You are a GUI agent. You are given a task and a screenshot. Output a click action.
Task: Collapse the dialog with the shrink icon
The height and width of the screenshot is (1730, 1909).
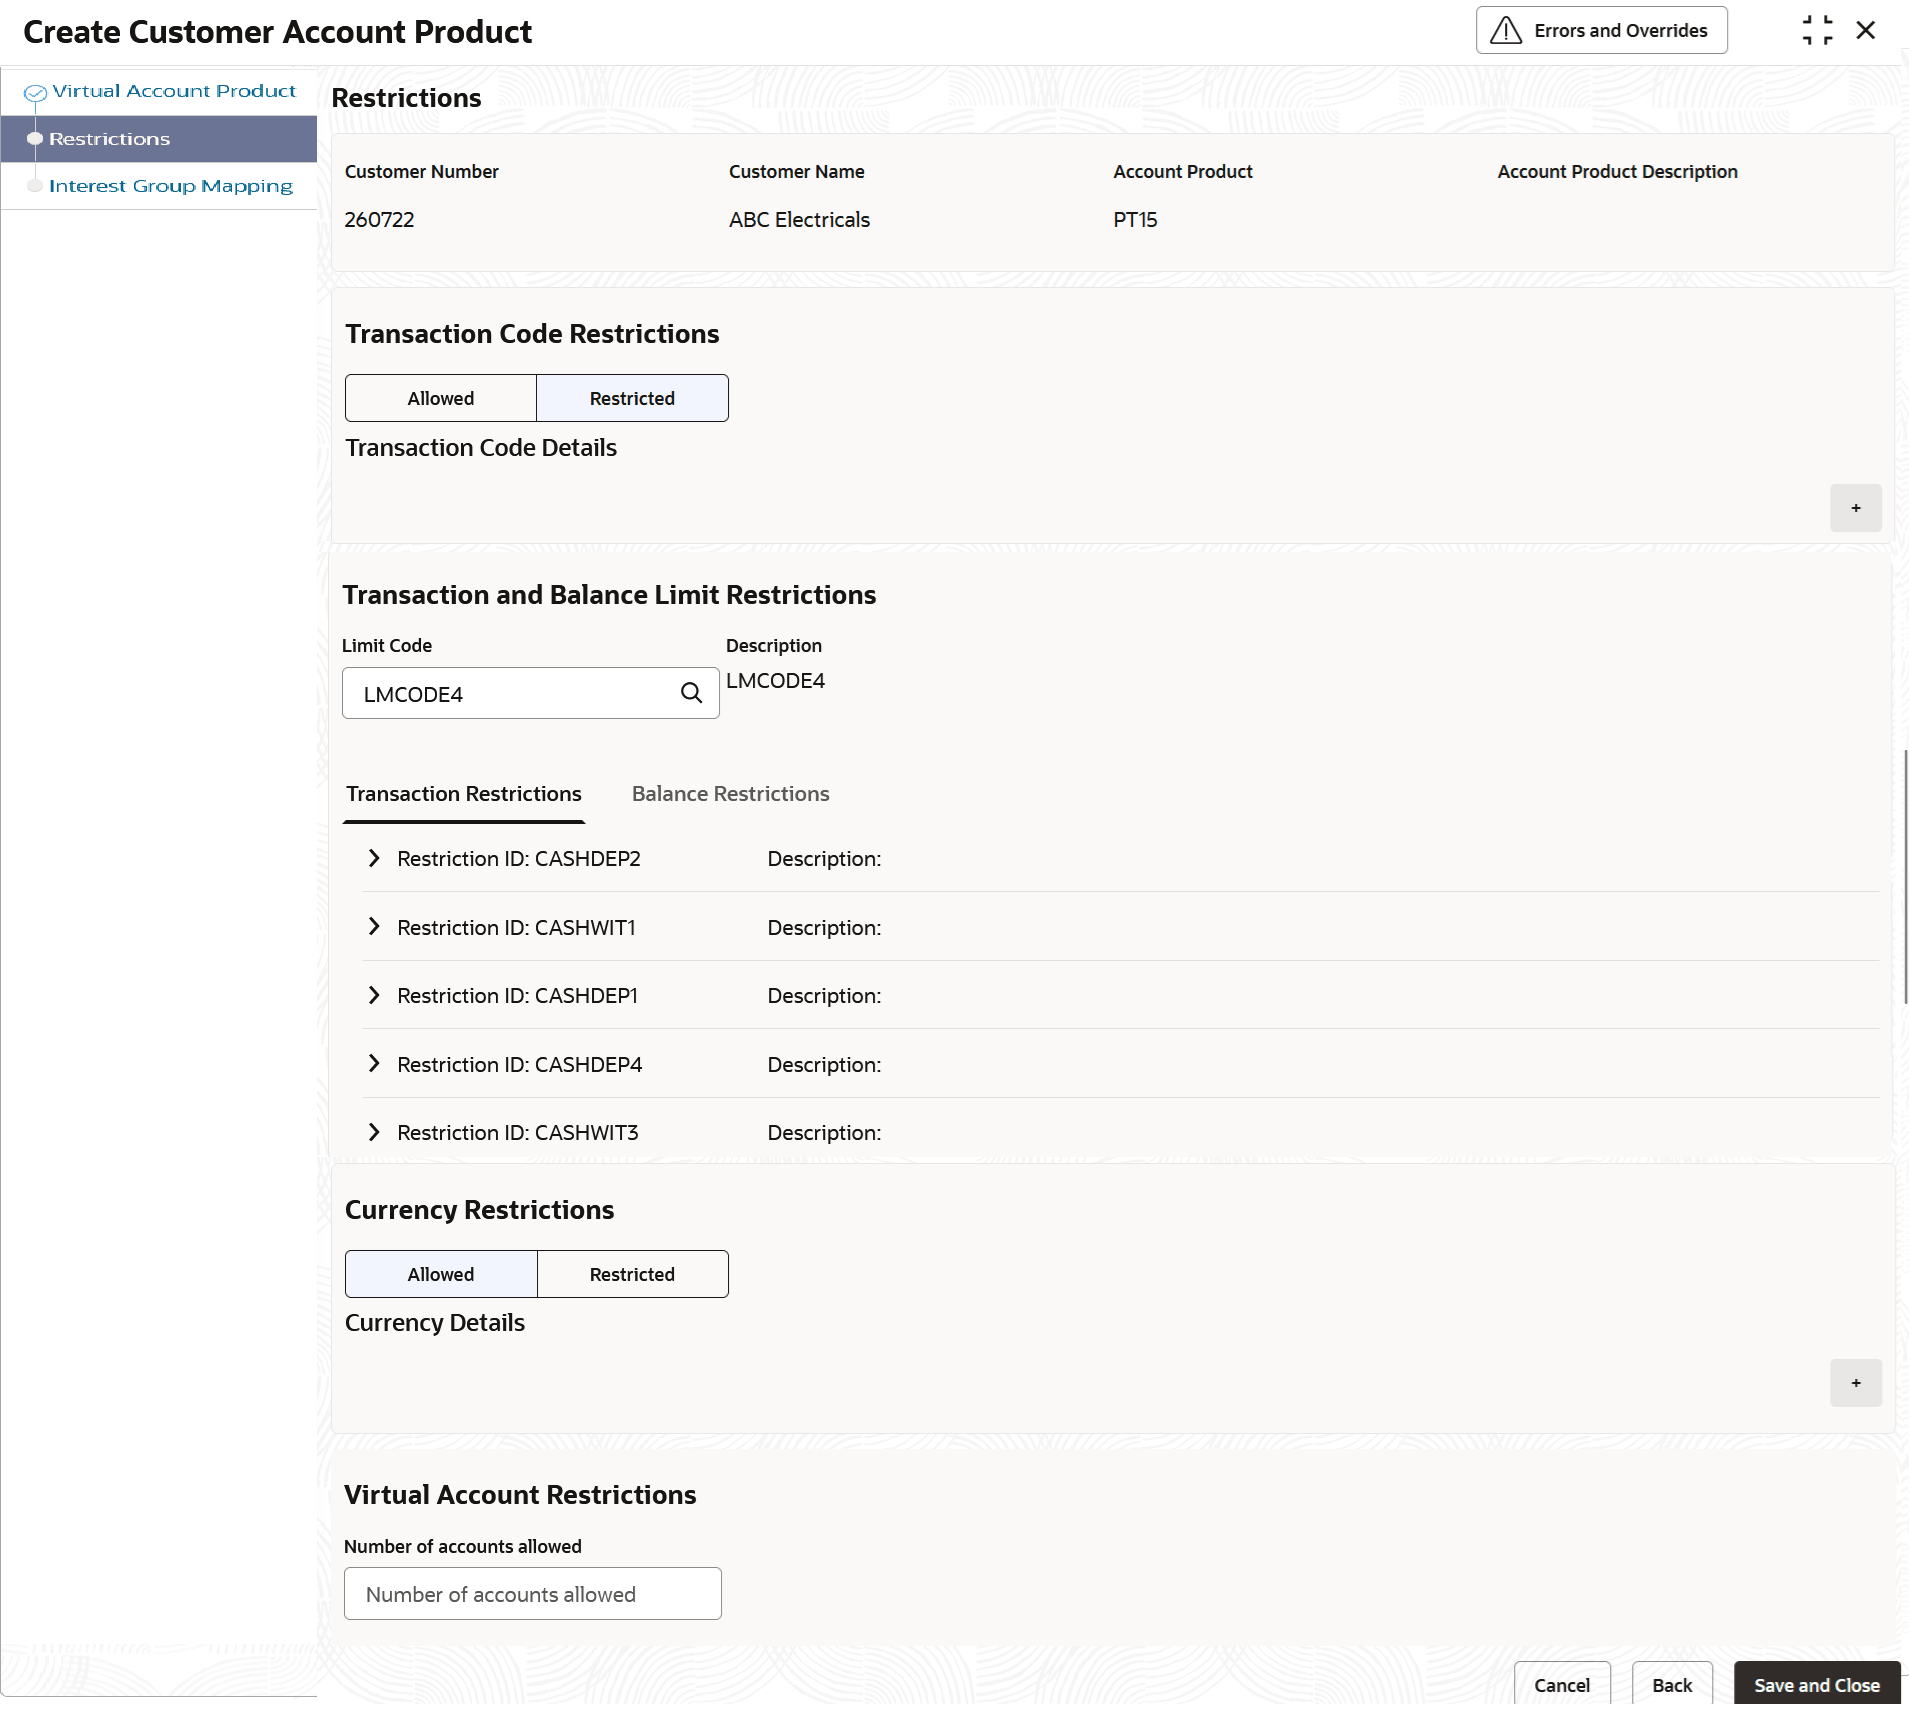(x=1818, y=30)
